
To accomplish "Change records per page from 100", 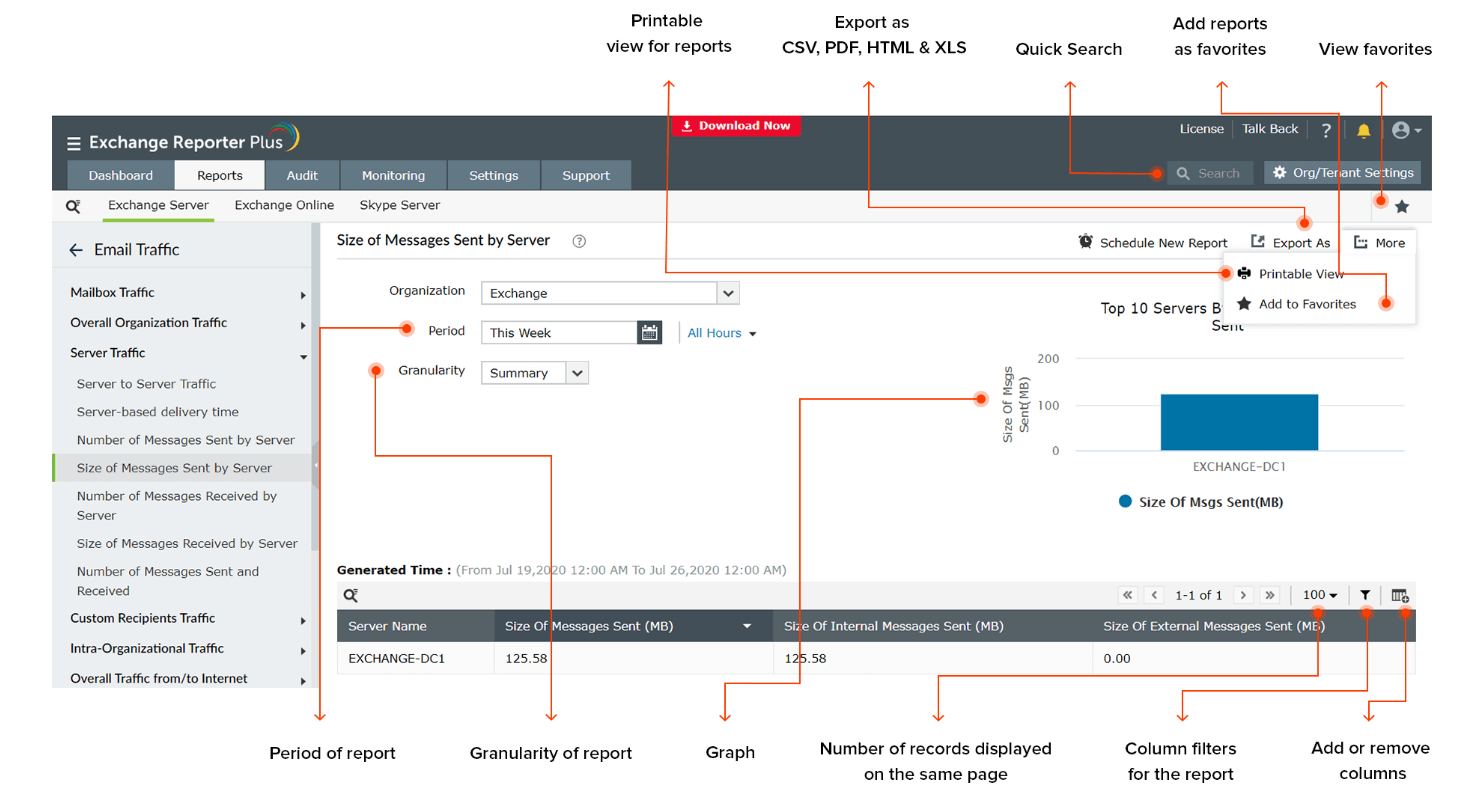I will [x=1320, y=595].
